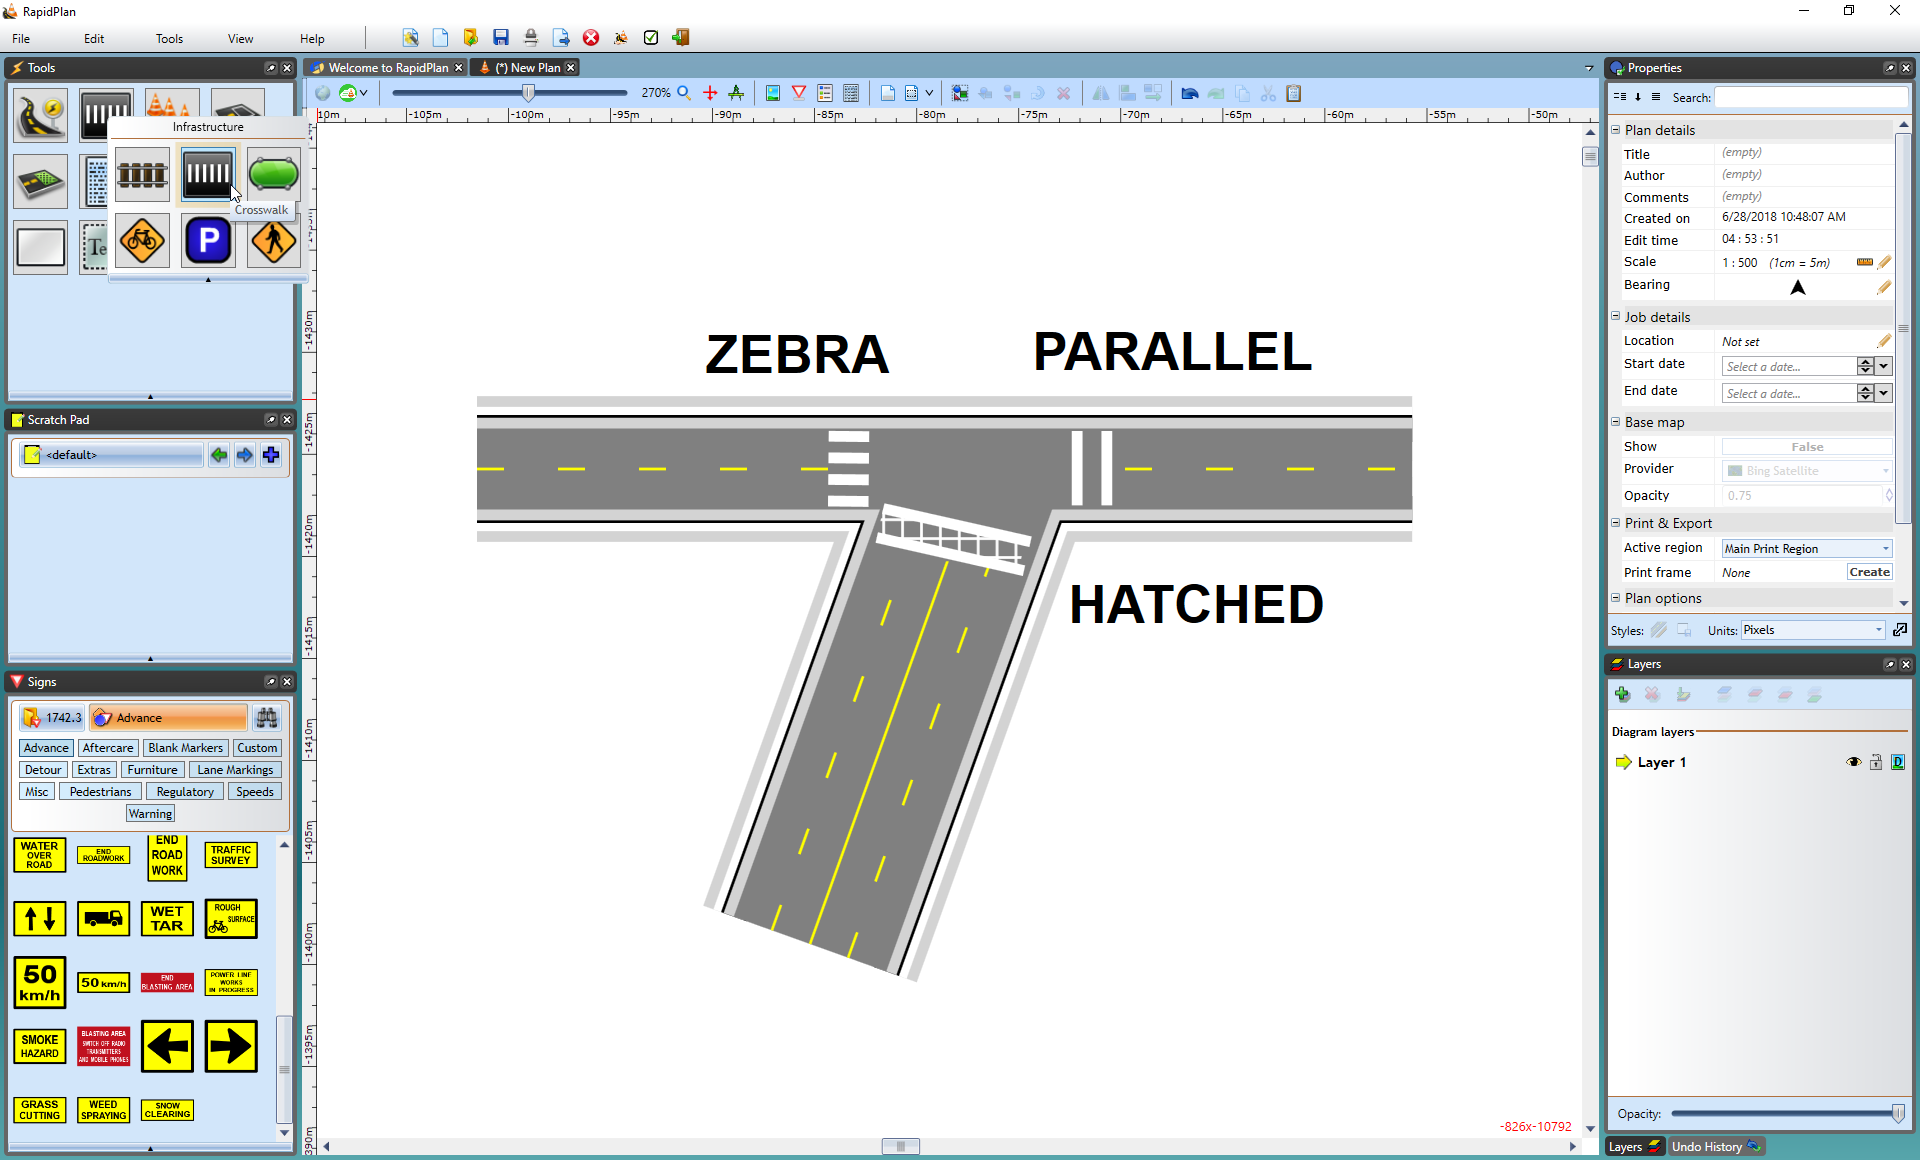Add a new layer with green plus
1920x1160 pixels.
[x=1622, y=694]
